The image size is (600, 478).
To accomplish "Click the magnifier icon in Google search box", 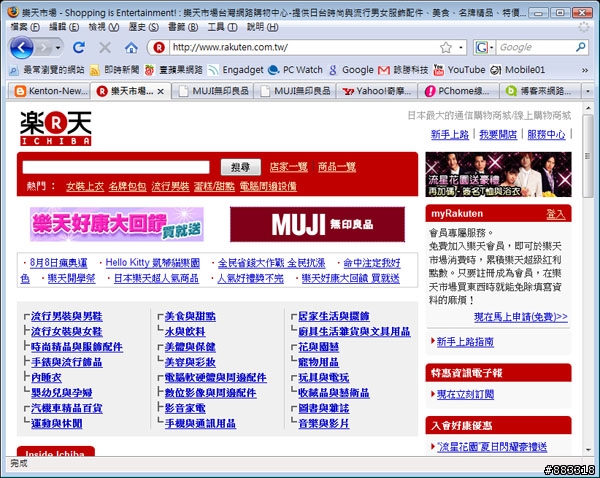I will pyautogui.click(x=580, y=47).
